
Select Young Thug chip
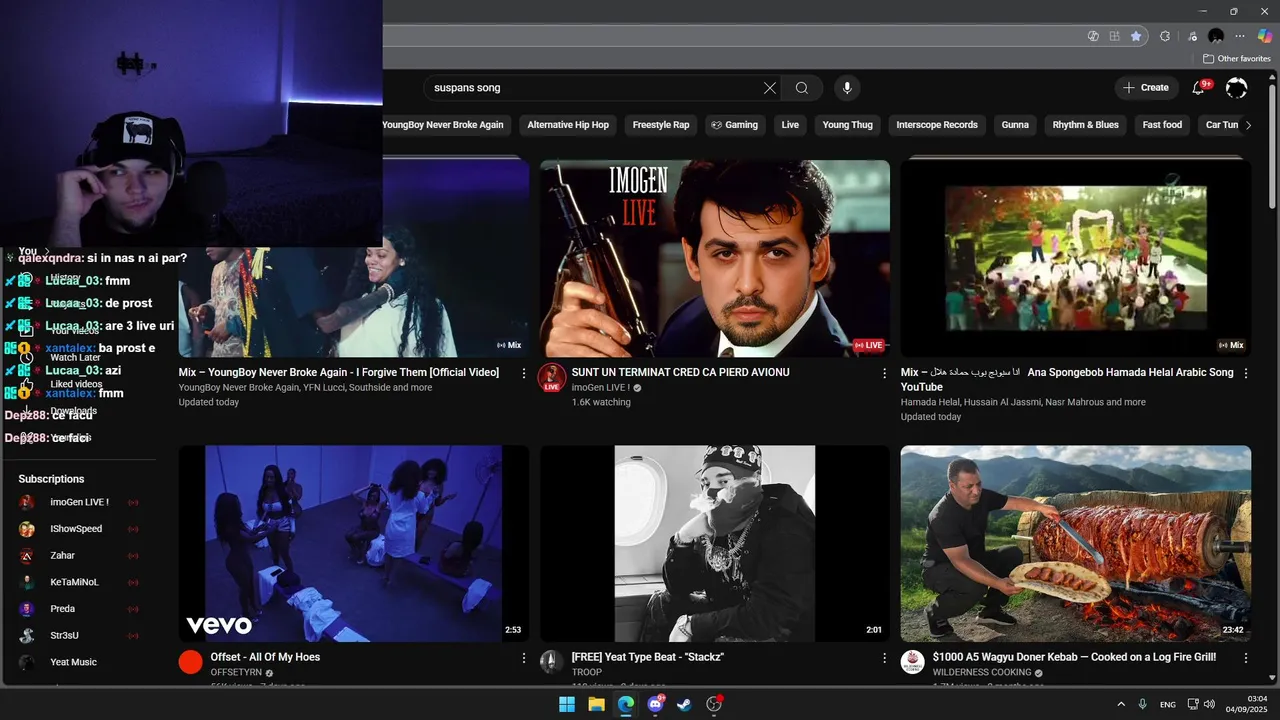(x=847, y=125)
